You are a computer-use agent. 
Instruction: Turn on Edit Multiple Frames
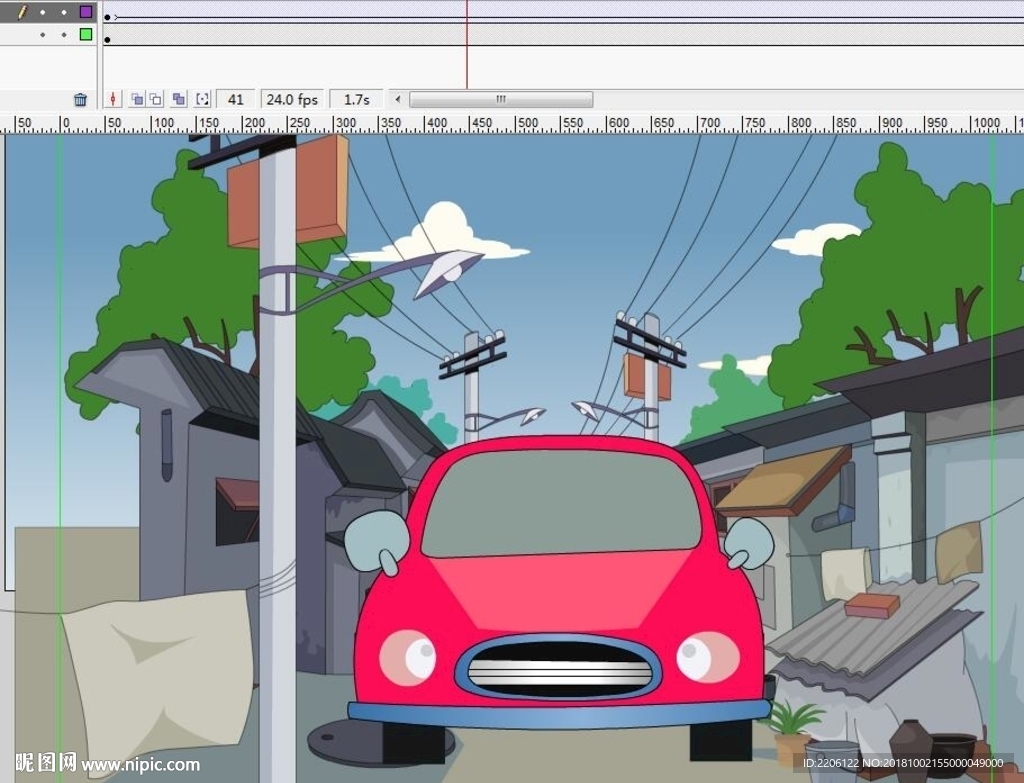click(x=179, y=99)
